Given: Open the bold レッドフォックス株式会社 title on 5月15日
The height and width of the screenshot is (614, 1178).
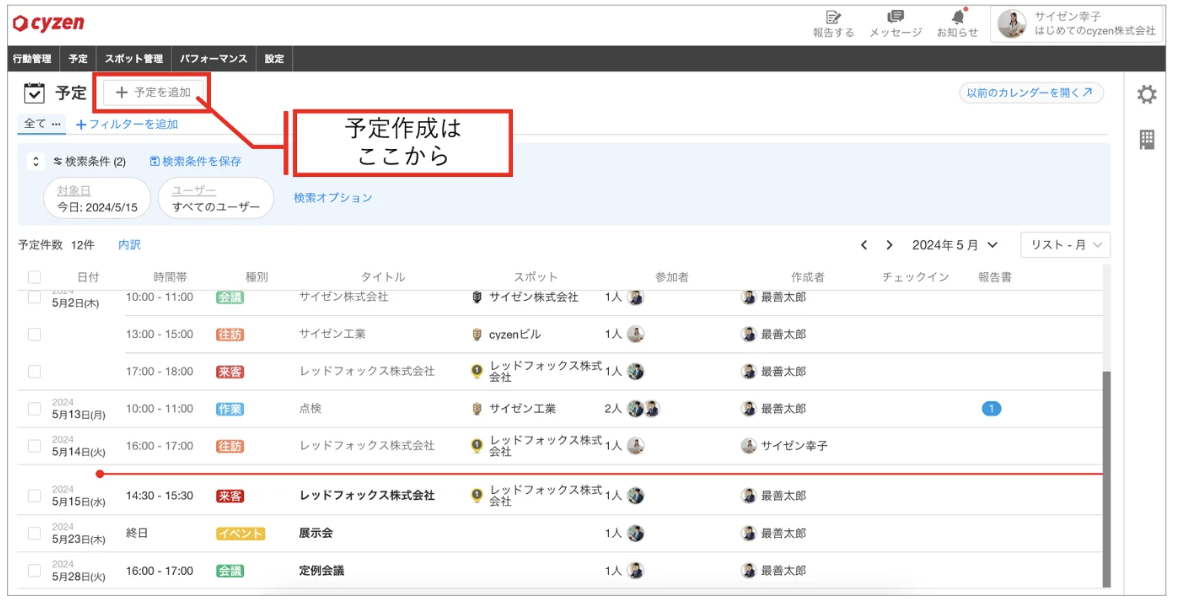Looking at the screenshot, I should 367,496.
